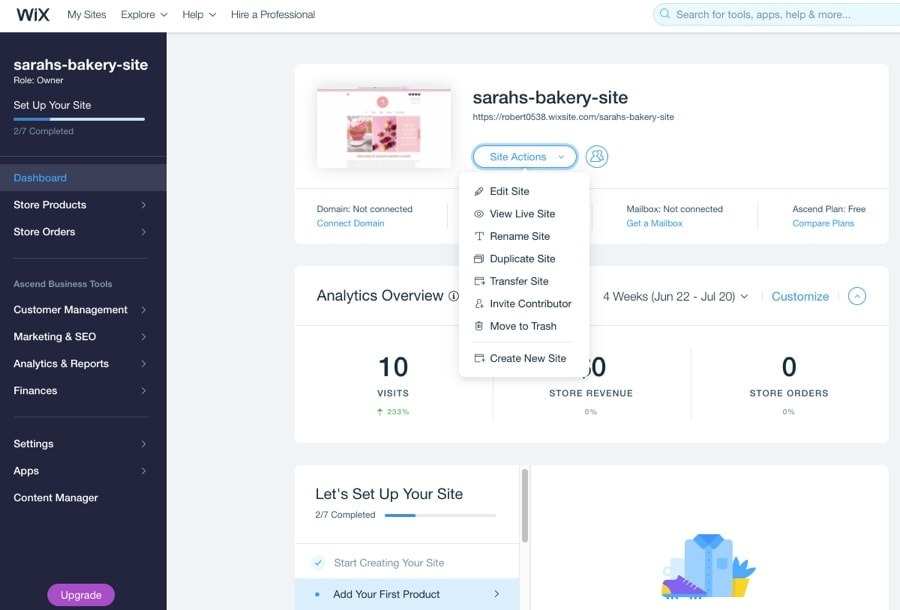
Task: Click checkmark beside Start Creating Your Site
Action: pos(318,562)
